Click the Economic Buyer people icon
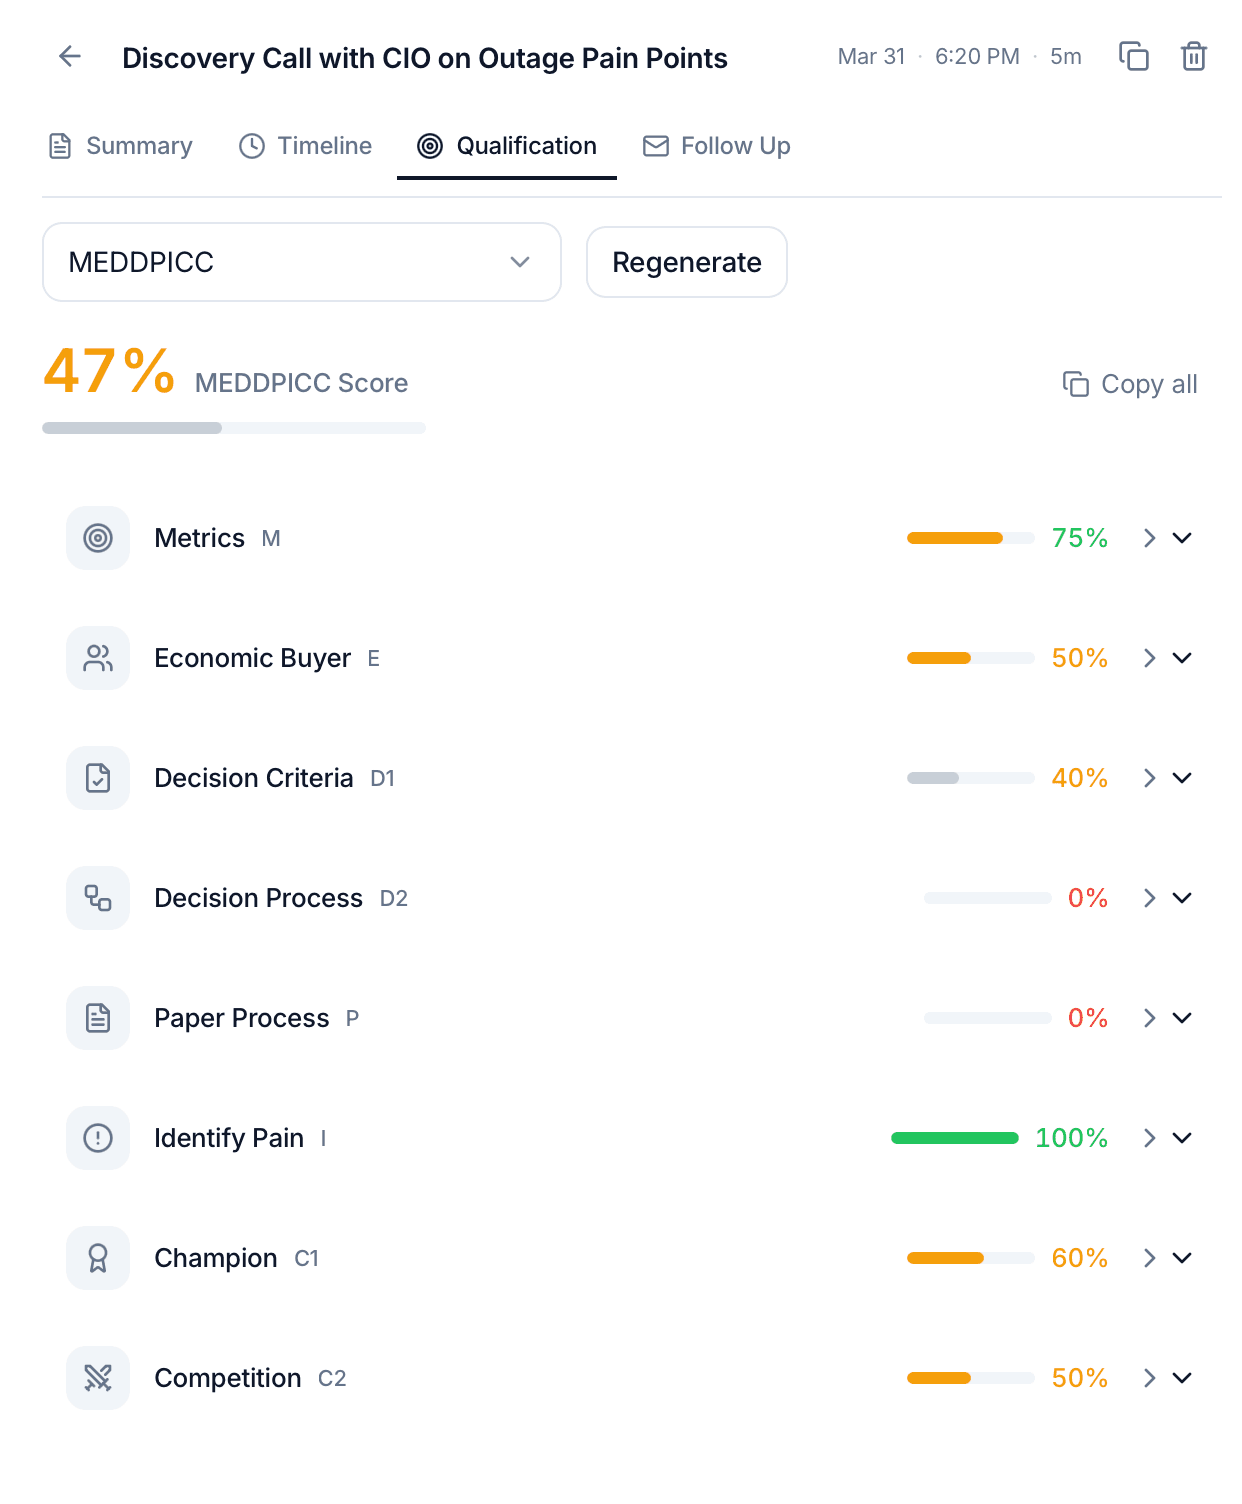The width and height of the screenshot is (1242, 1504). click(98, 658)
